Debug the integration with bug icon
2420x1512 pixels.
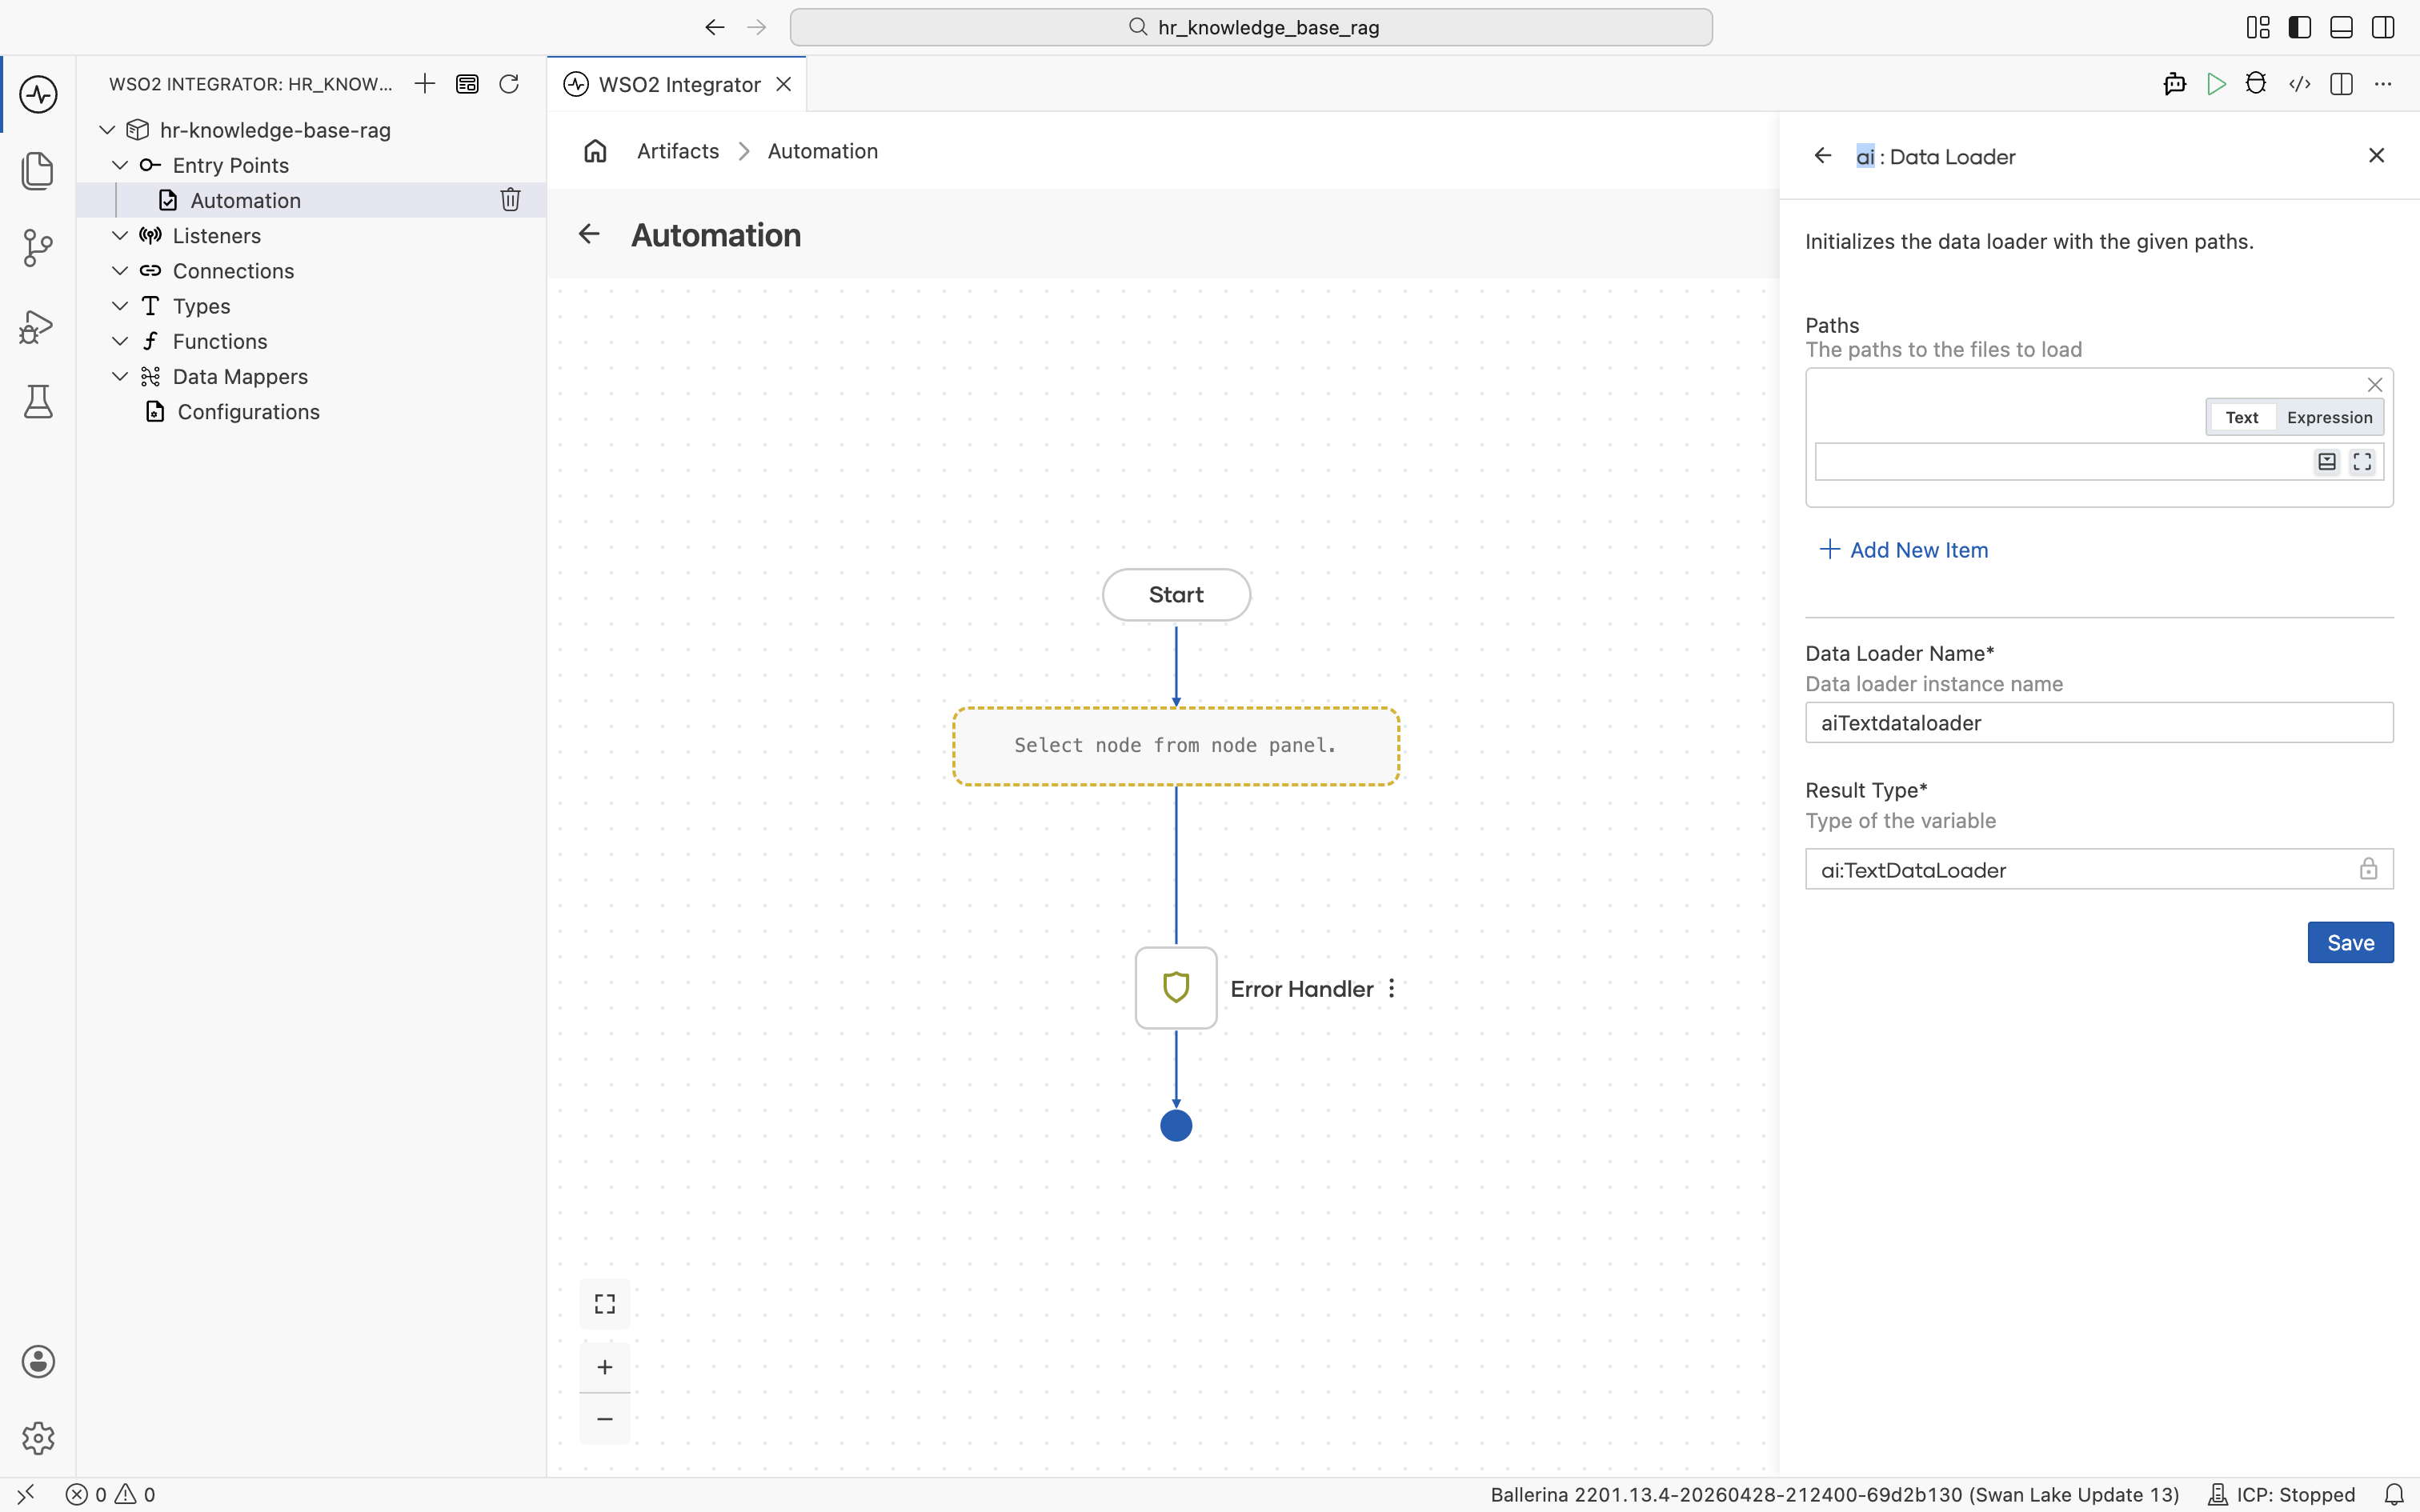pyautogui.click(x=2256, y=84)
